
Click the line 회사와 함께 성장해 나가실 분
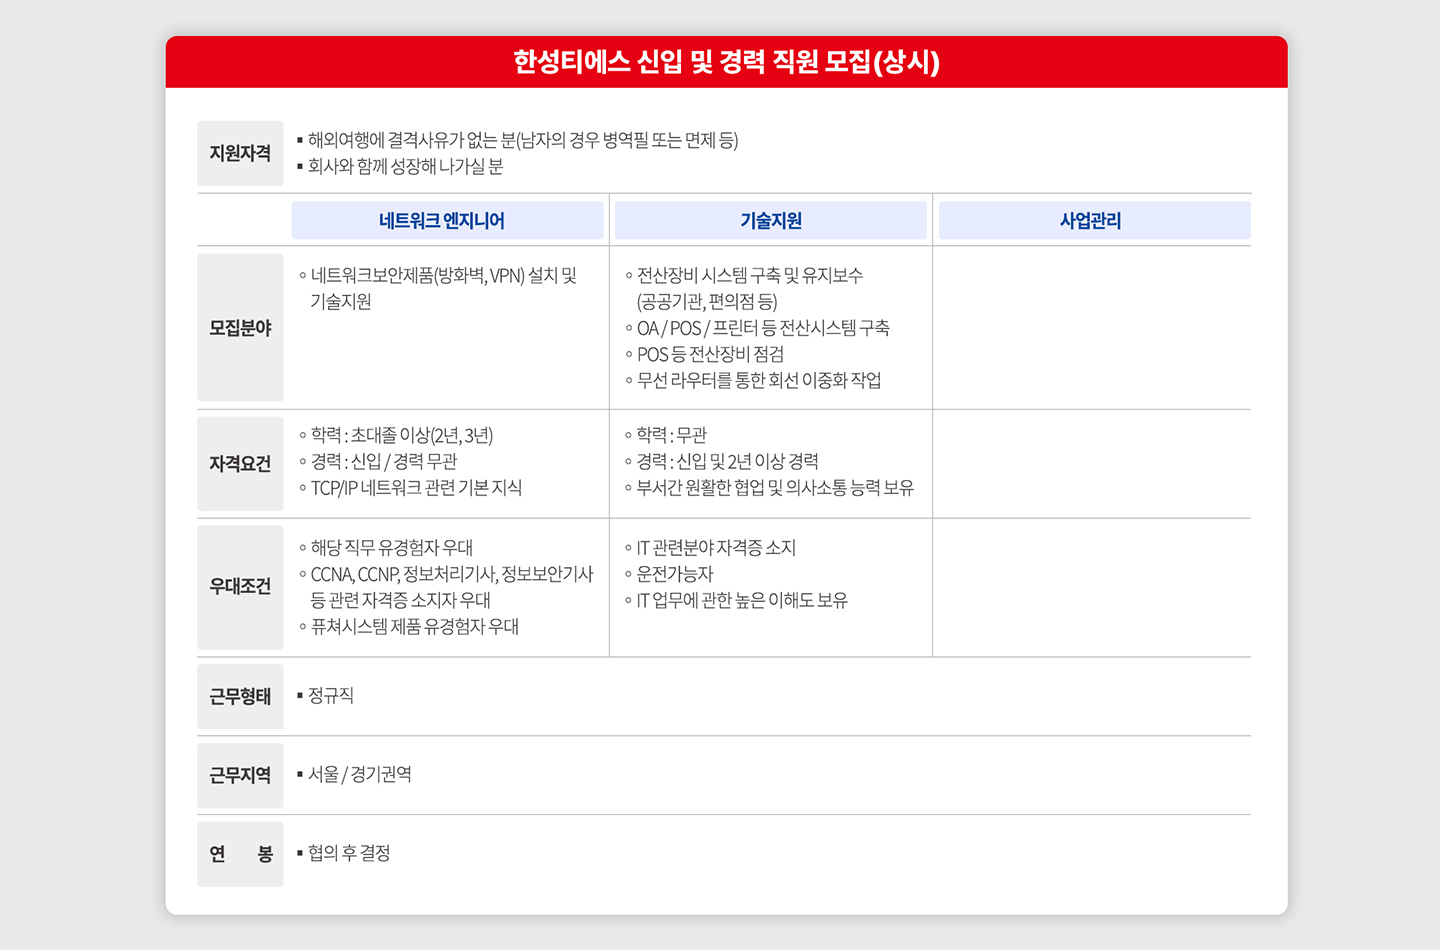coord(406,166)
